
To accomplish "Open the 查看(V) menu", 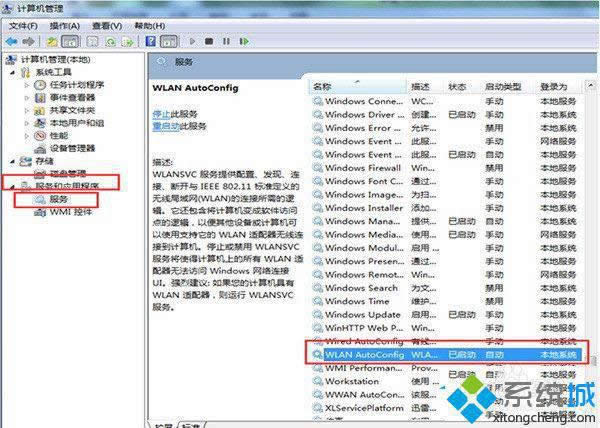I will coord(106,25).
